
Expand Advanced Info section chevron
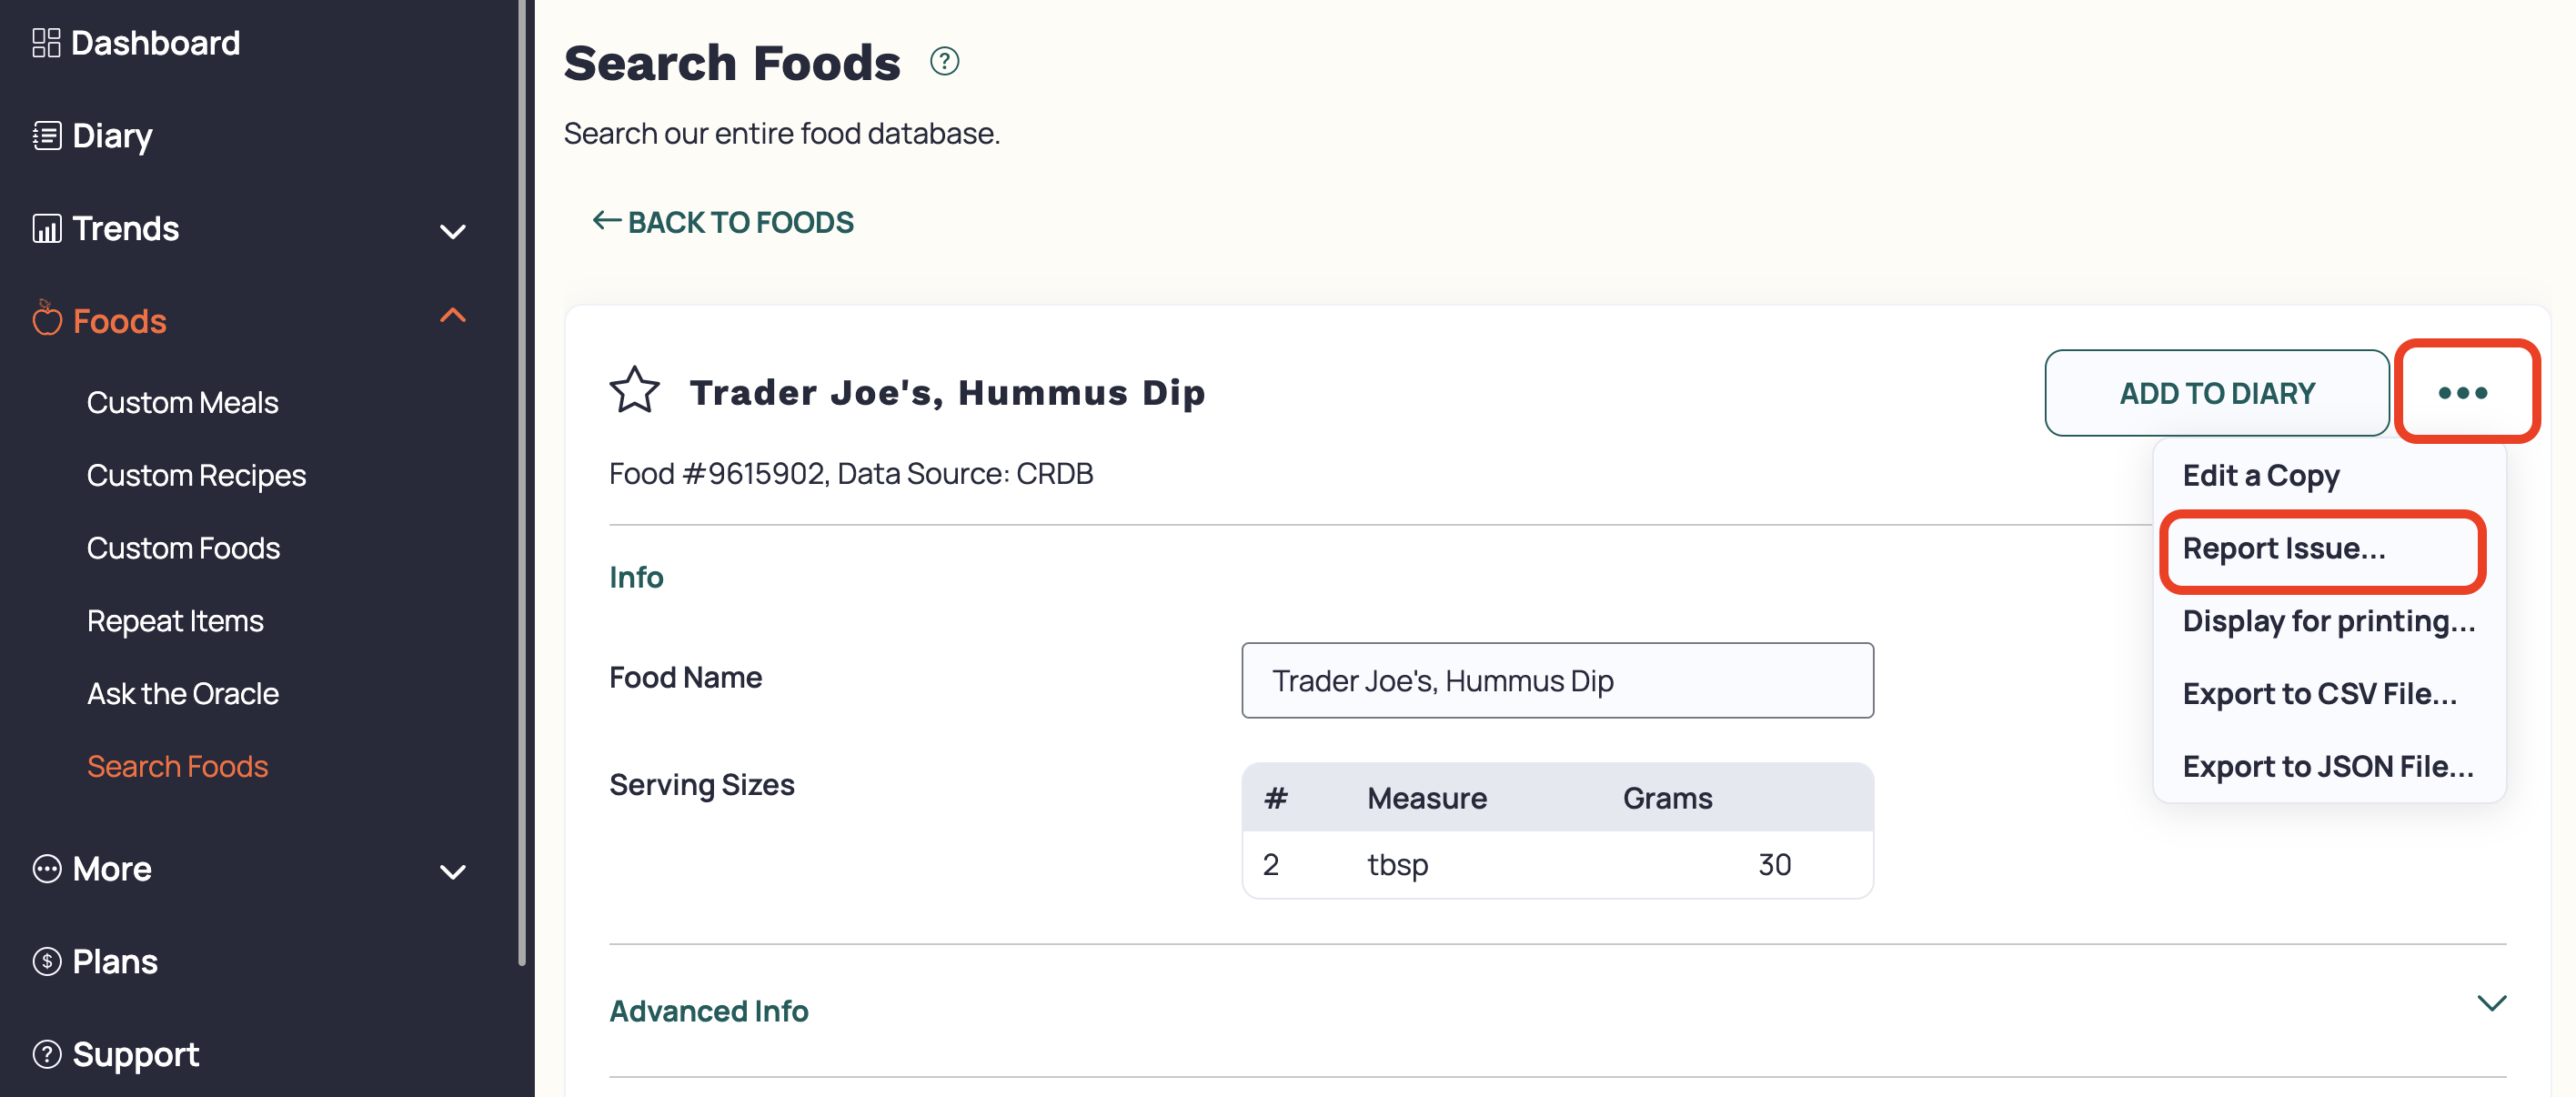[2491, 1002]
